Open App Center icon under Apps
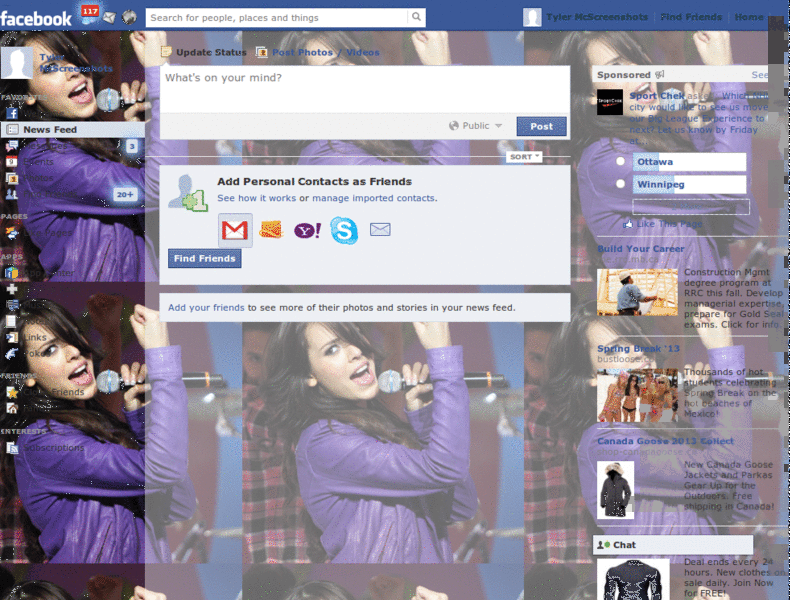The width and height of the screenshot is (800, 600). coord(11,273)
